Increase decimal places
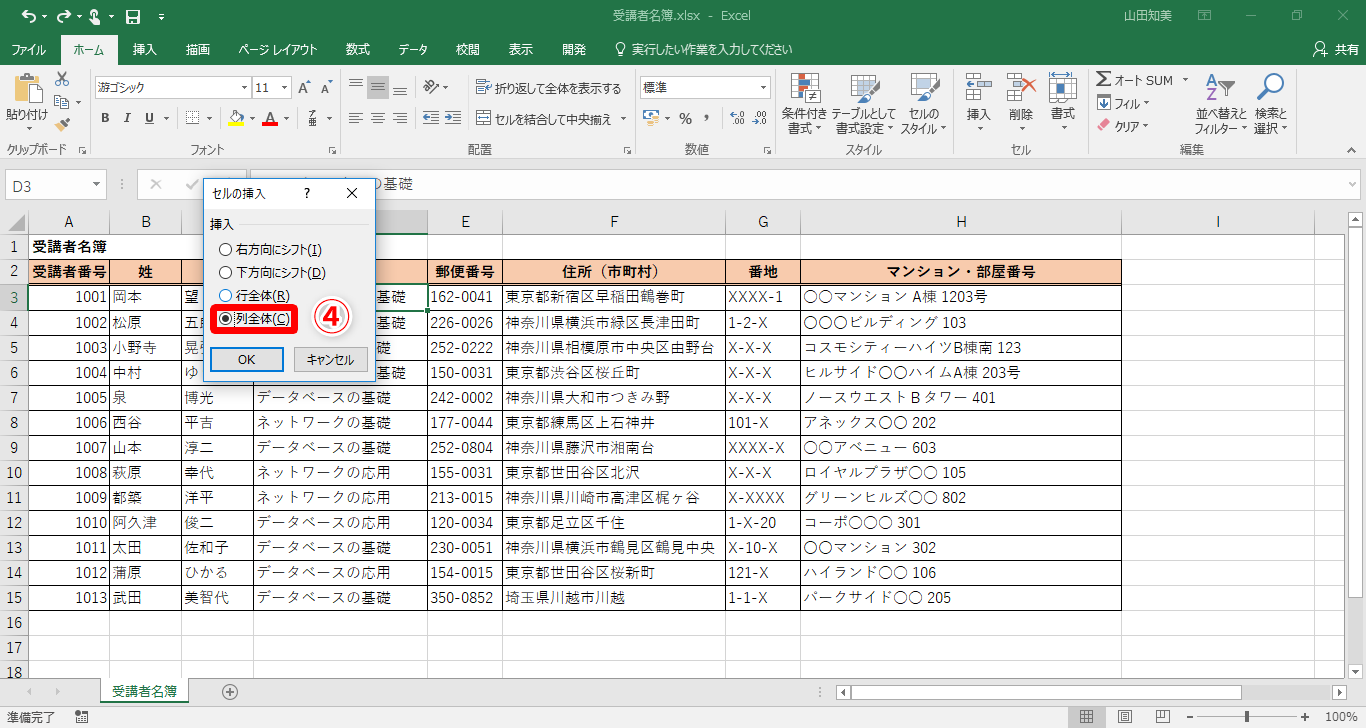This screenshot has height=728, width=1366. click(x=737, y=118)
